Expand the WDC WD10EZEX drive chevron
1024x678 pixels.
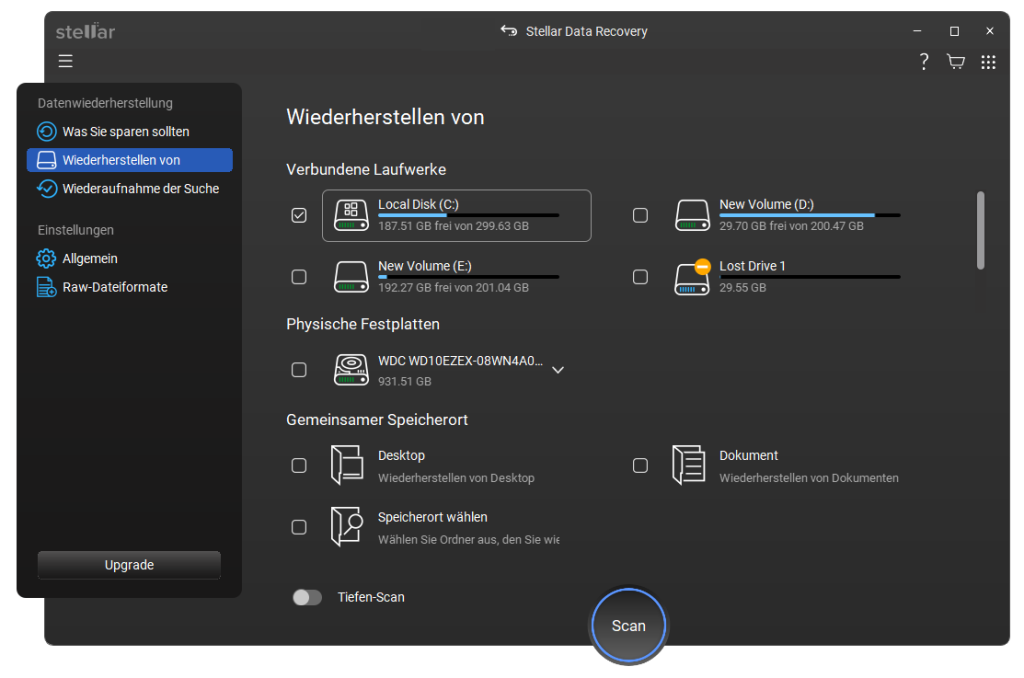coord(558,370)
